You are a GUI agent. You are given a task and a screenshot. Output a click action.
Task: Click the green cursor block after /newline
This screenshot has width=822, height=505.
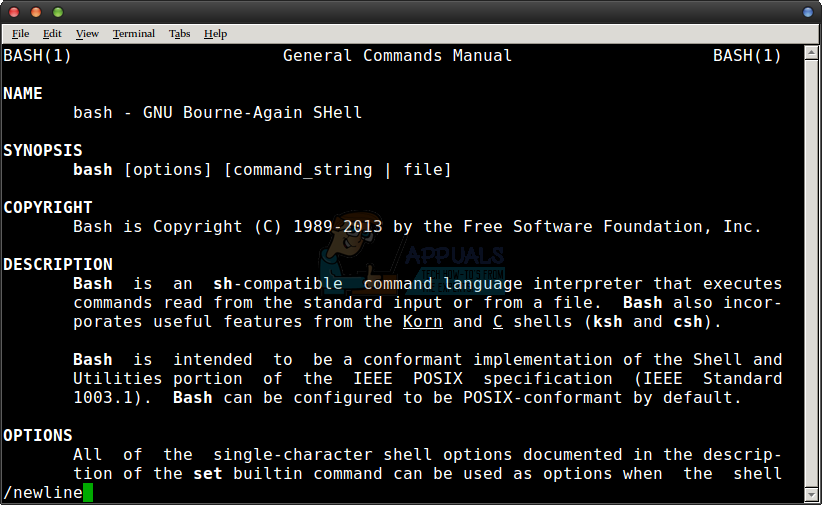88,492
